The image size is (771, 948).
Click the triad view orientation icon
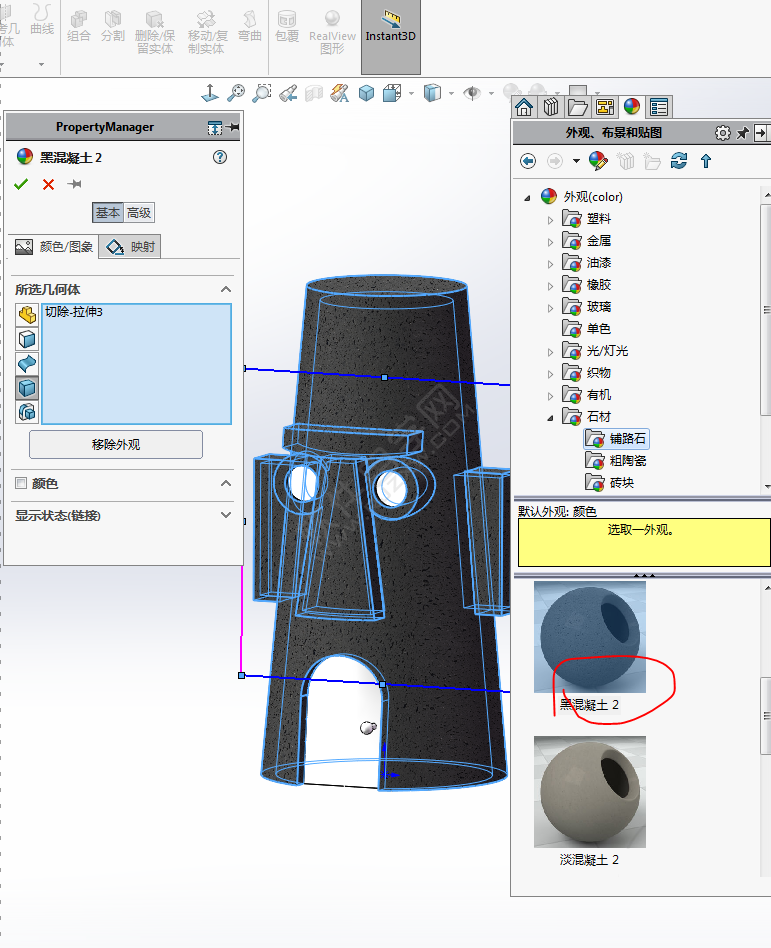pyautogui.click(x=210, y=93)
